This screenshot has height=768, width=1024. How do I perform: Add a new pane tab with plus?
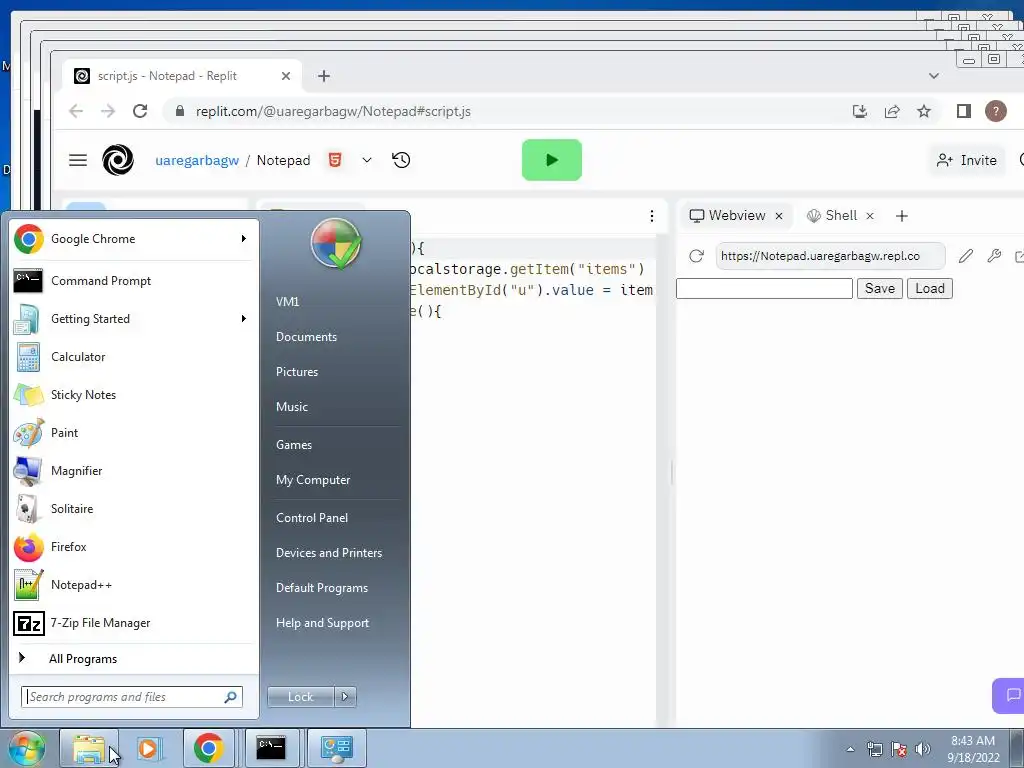(x=902, y=216)
